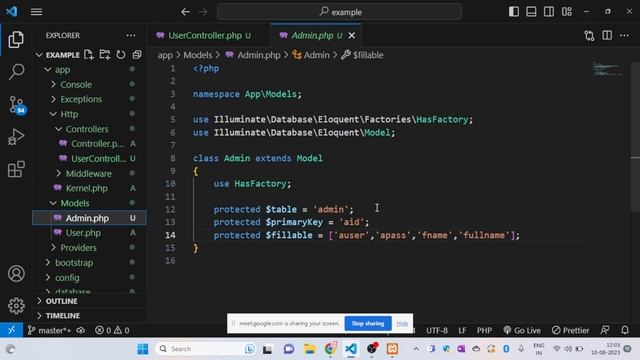Click the example command center search box
The image size is (640, 360).
click(340, 12)
